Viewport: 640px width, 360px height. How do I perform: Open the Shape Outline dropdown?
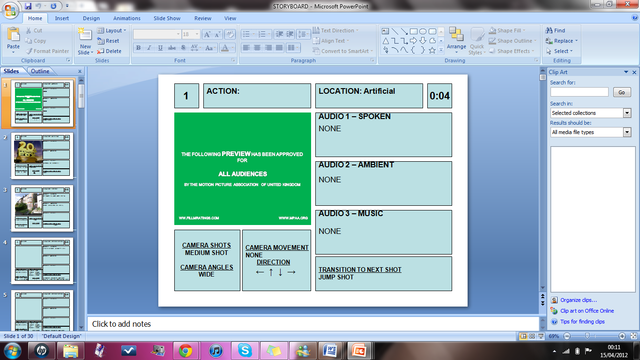pyautogui.click(x=513, y=41)
